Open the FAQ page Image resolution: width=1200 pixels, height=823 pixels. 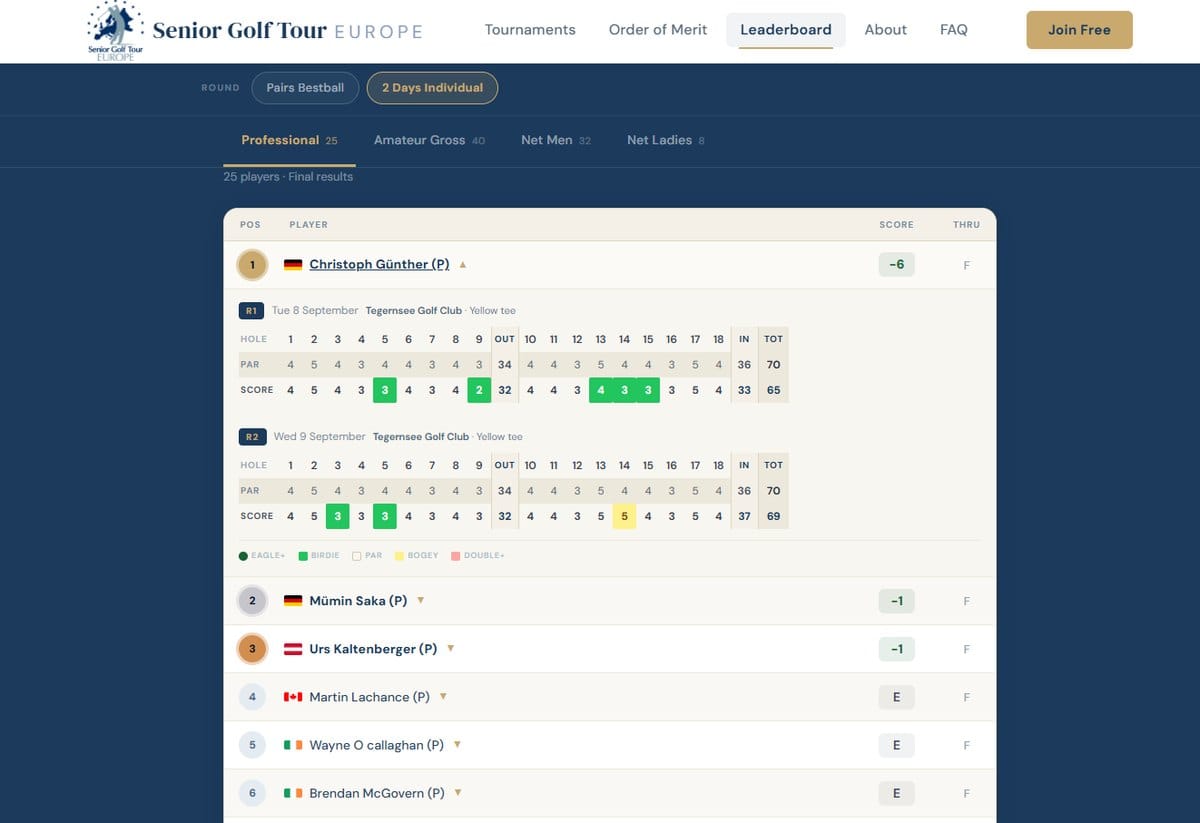954,30
